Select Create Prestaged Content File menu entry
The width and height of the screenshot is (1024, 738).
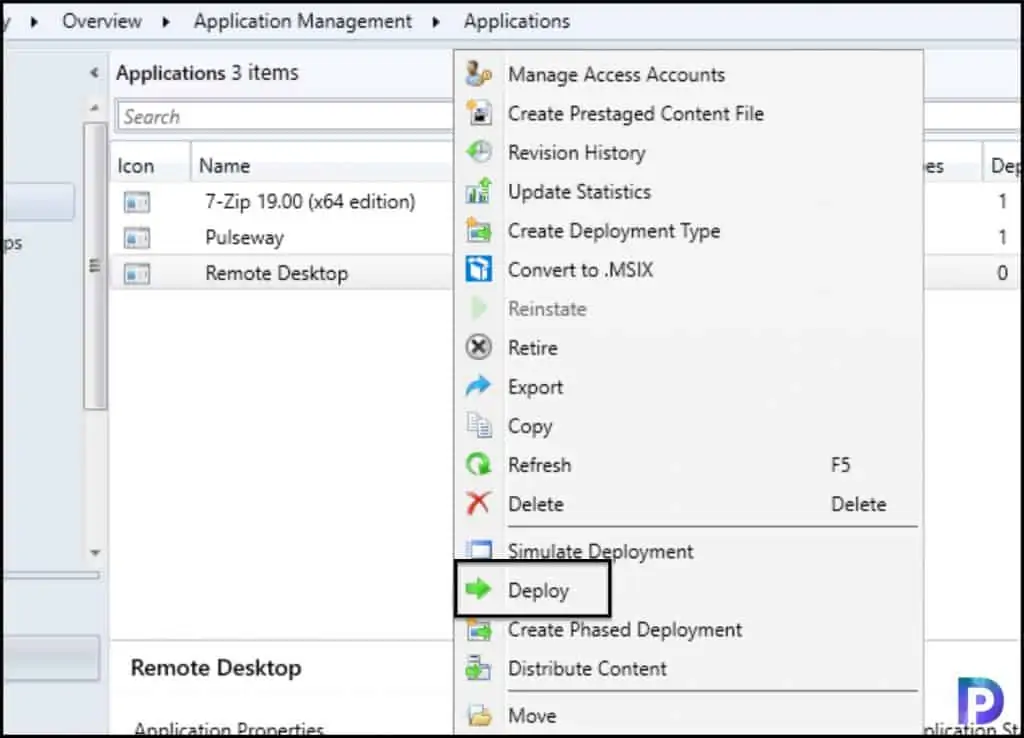(x=689, y=114)
